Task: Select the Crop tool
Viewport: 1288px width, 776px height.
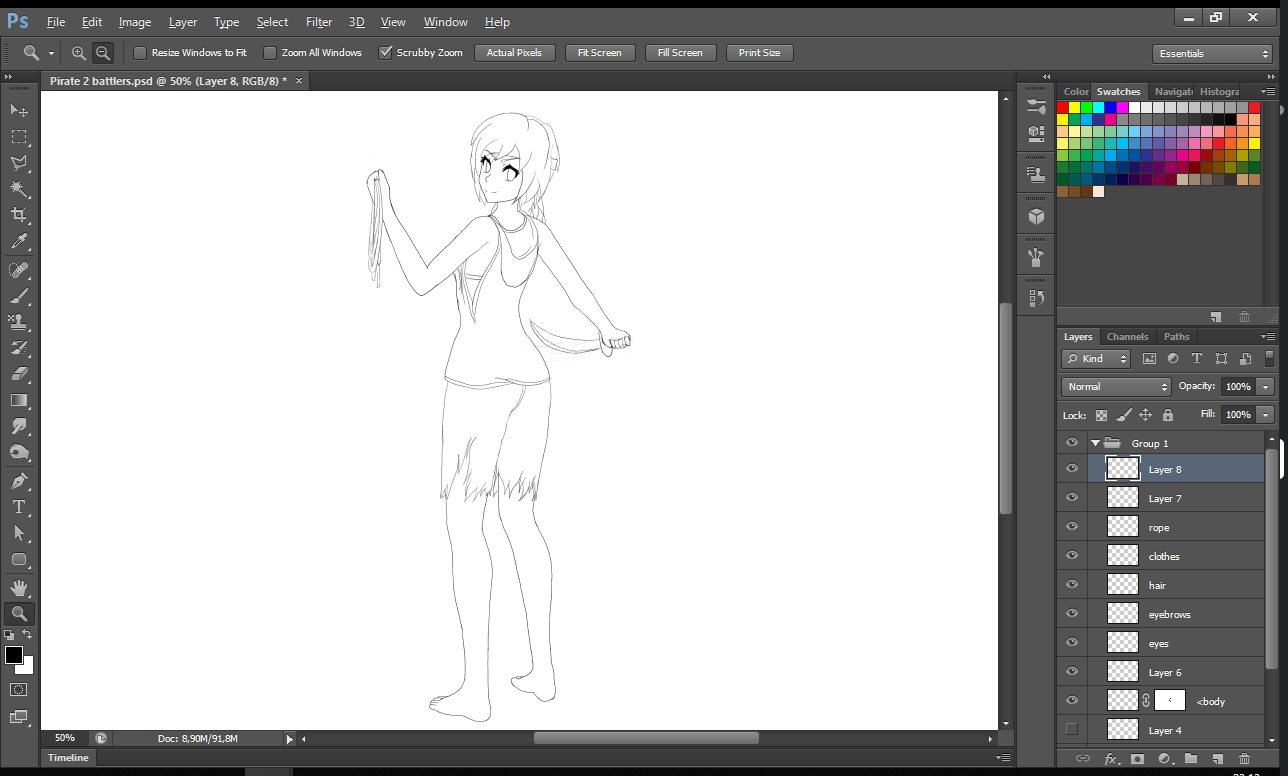Action: pos(19,214)
